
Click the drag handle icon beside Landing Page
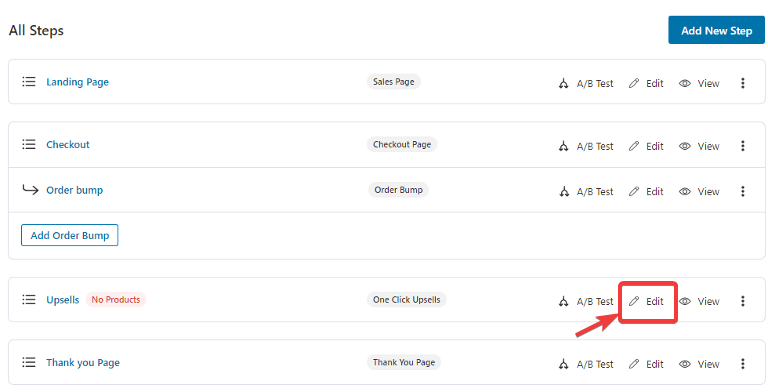pyautogui.click(x=29, y=81)
